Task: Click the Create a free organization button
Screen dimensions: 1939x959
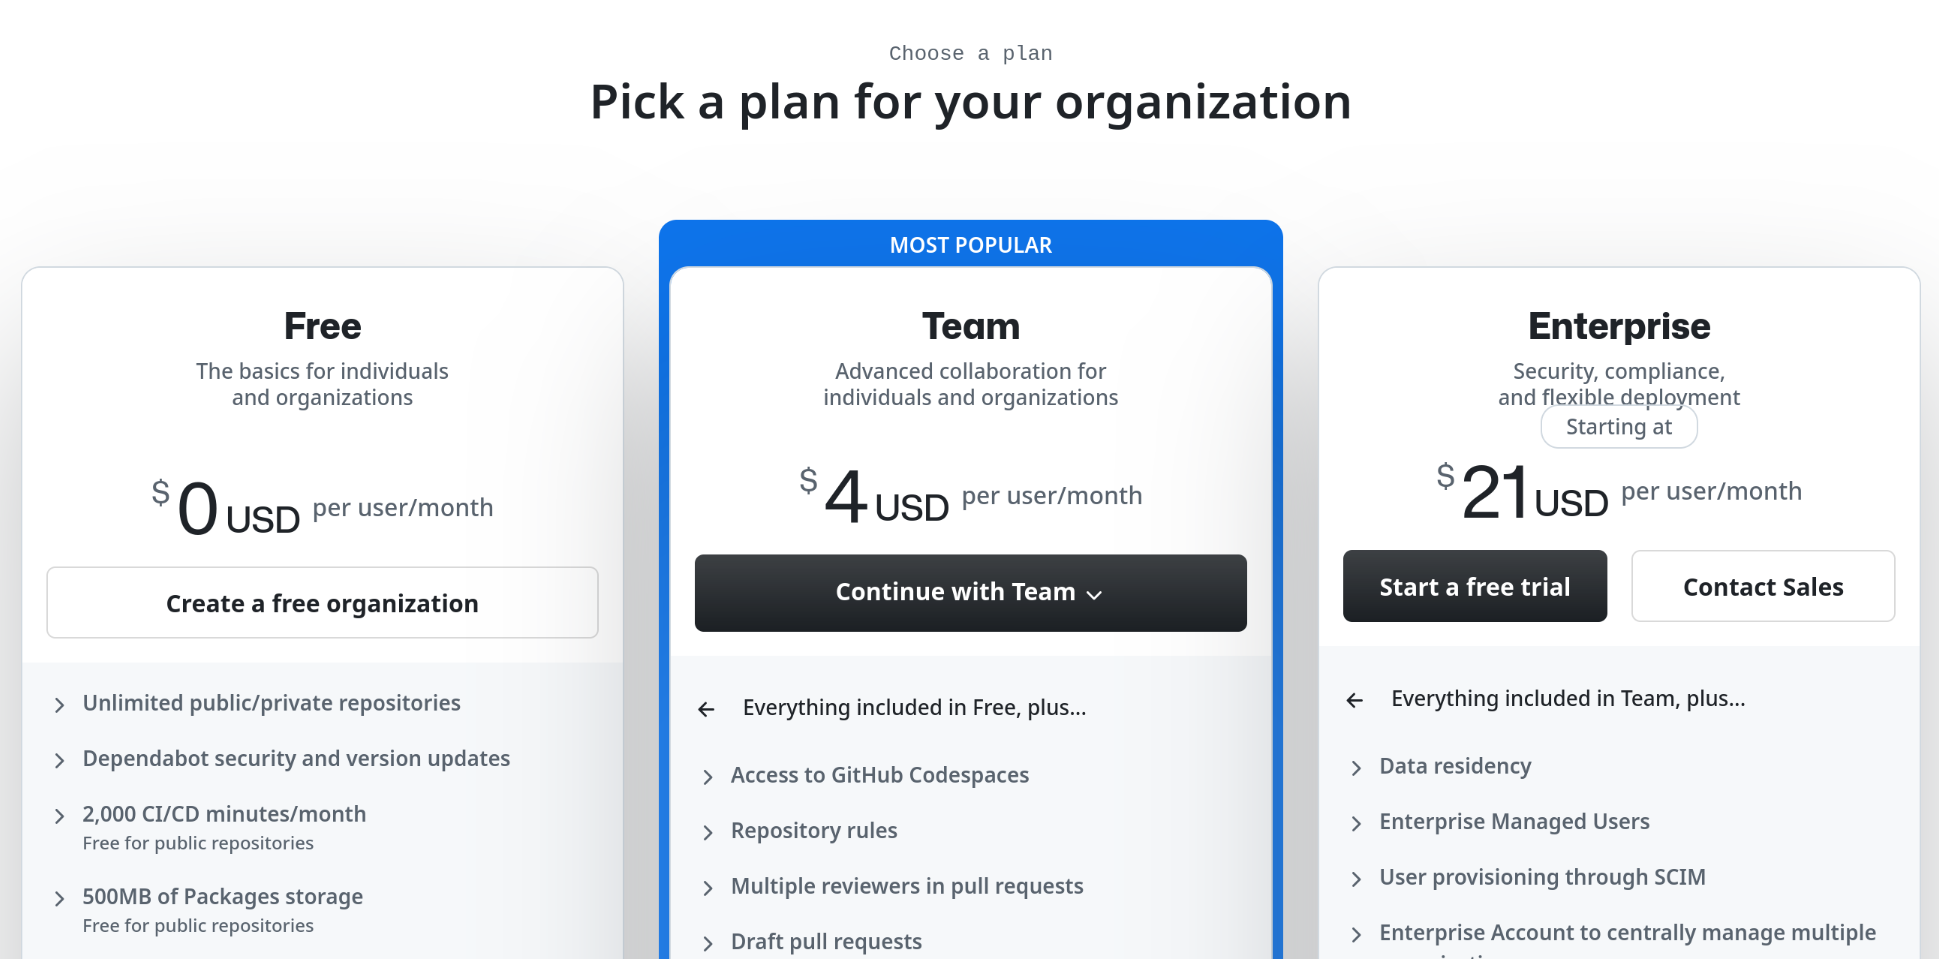Action: coord(322,603)
